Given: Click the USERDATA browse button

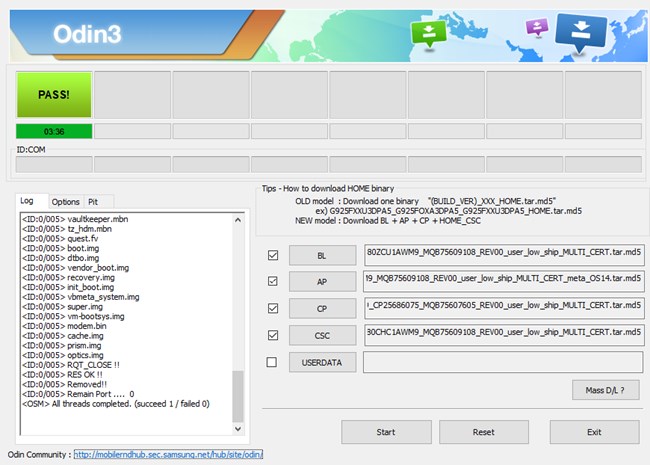Looking at the screenshot, I should click(x=322, y=363).
